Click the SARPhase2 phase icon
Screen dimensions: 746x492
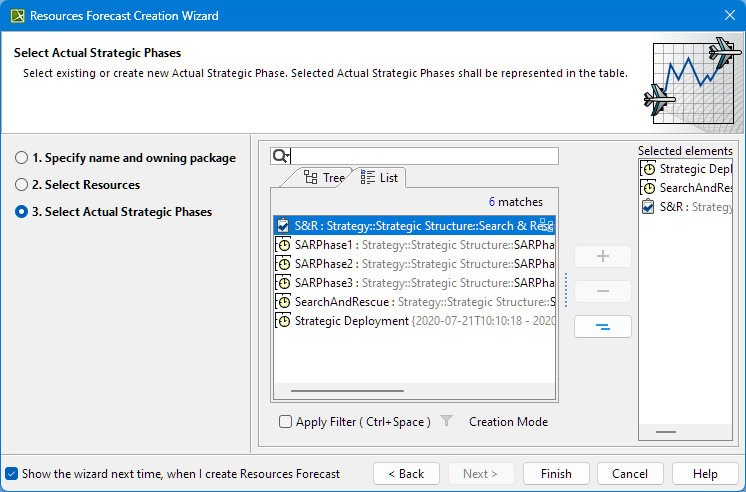[x=284, y=264]
